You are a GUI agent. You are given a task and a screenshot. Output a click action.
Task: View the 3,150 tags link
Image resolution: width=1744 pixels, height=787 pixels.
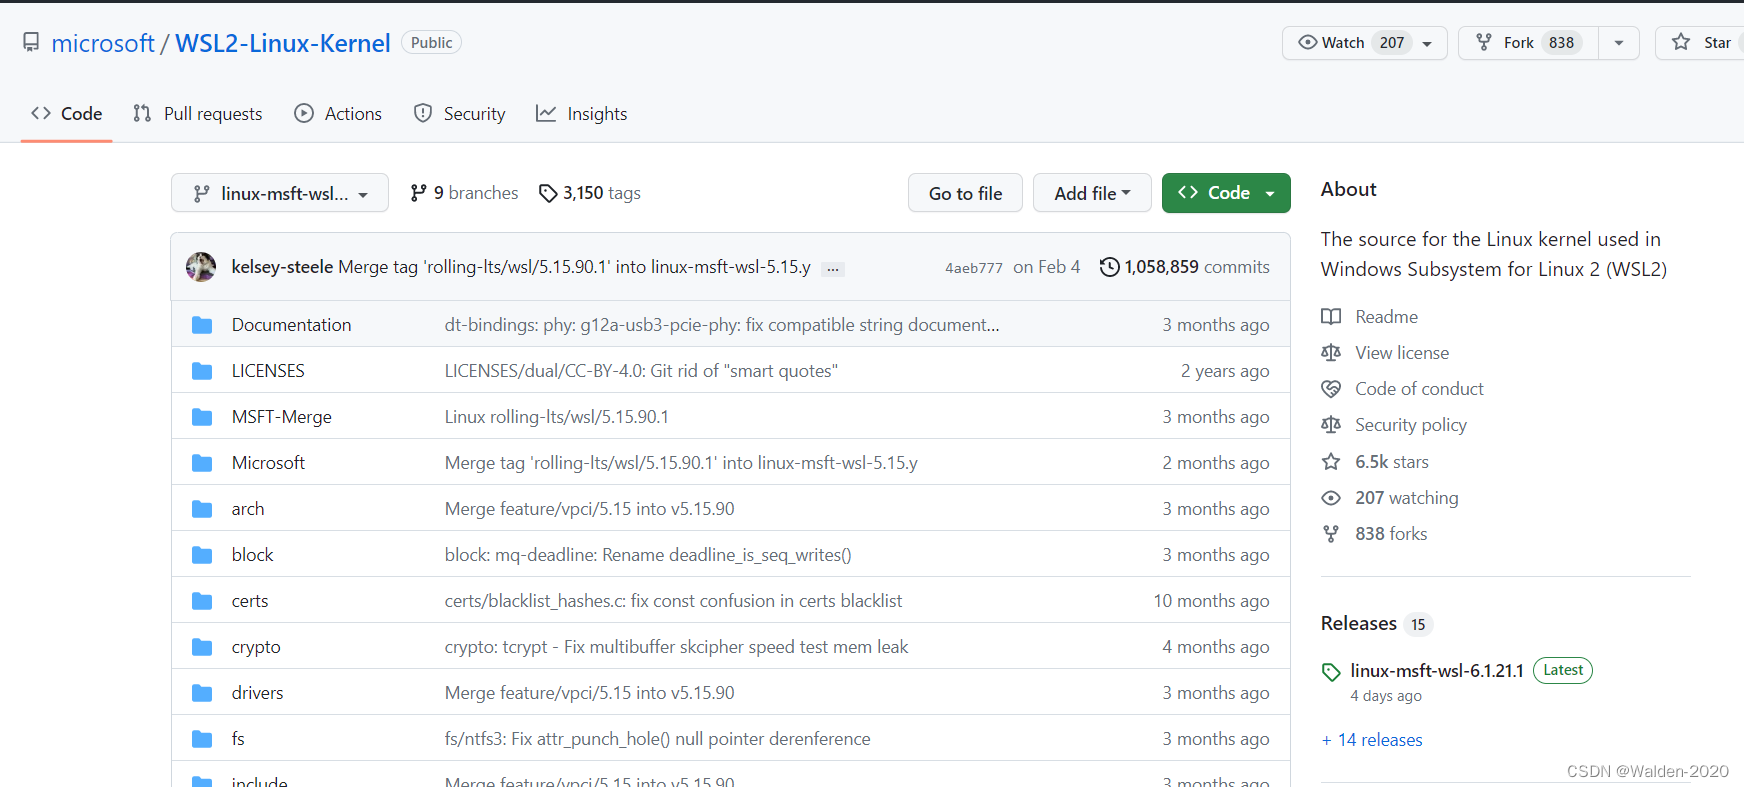coord(590,193)
